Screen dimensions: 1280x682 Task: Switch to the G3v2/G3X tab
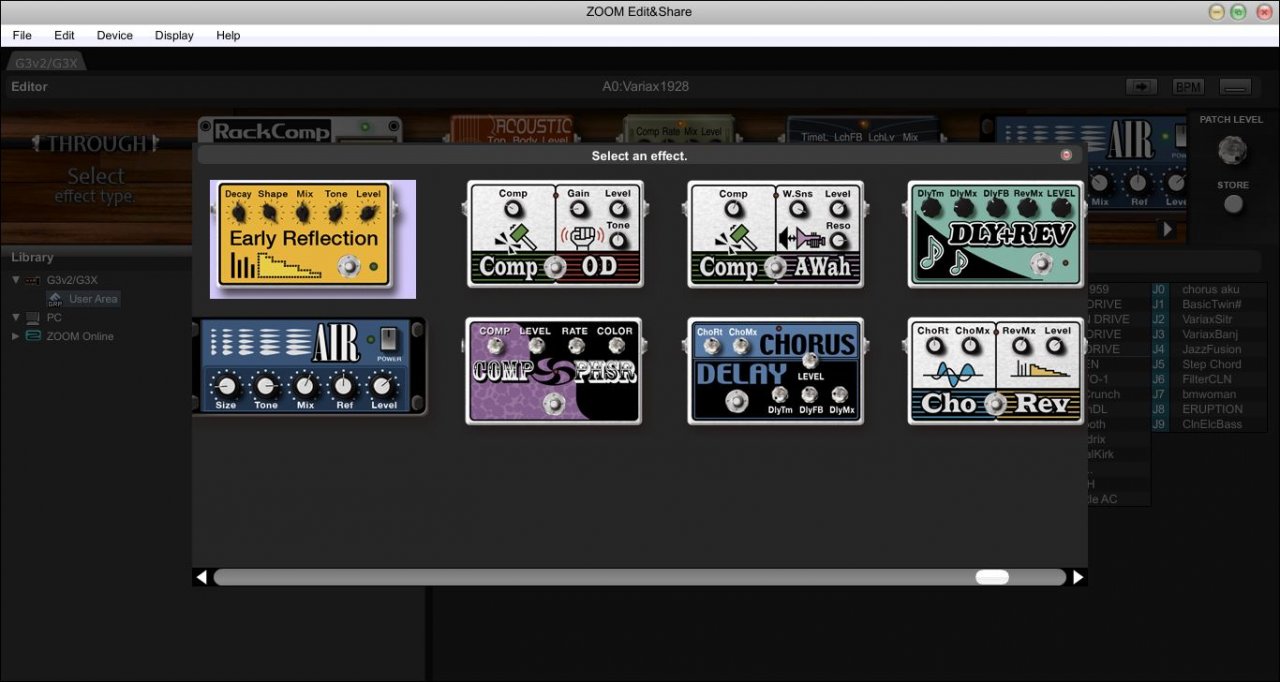pyautogui.click(x=46, y=63)
